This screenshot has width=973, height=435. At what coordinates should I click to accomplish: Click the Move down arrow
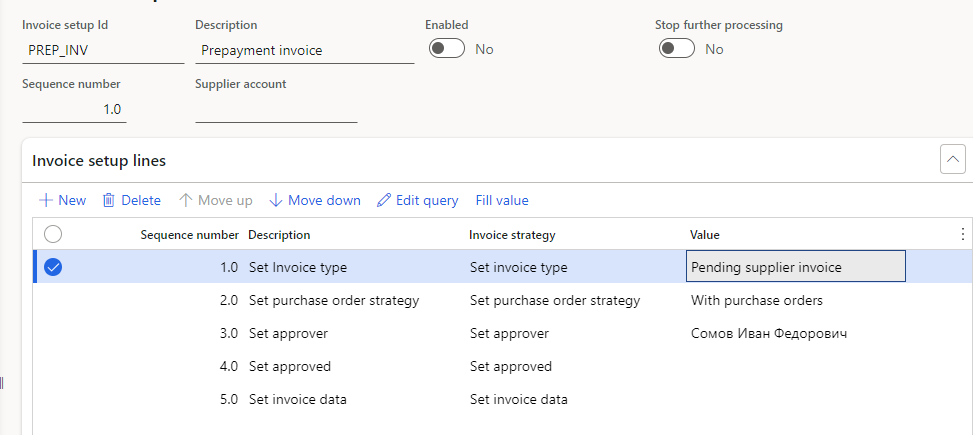(276, 200)
